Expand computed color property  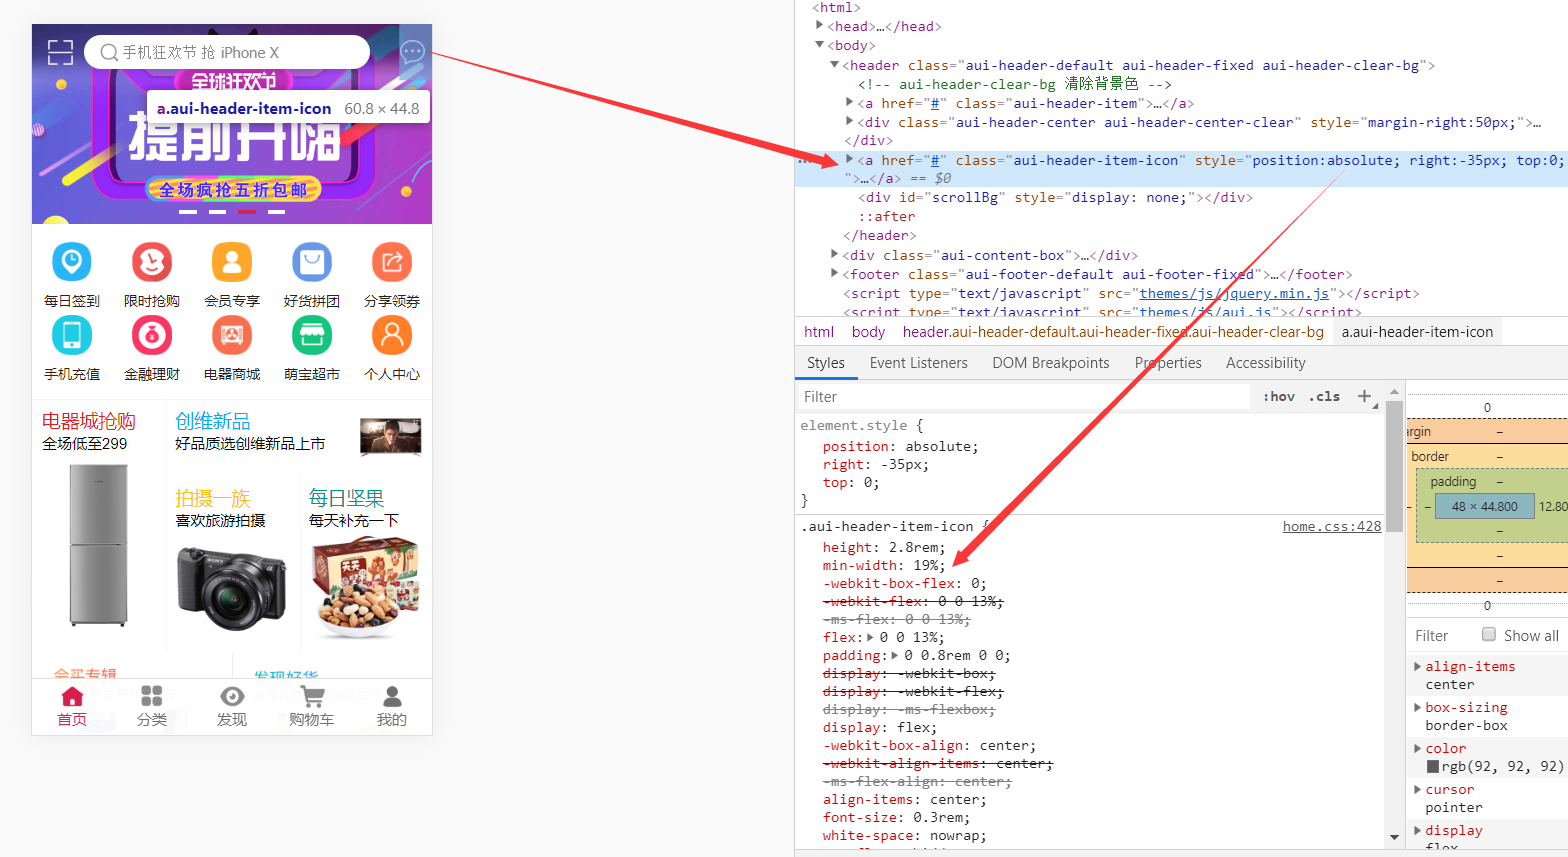point(1418,748)
